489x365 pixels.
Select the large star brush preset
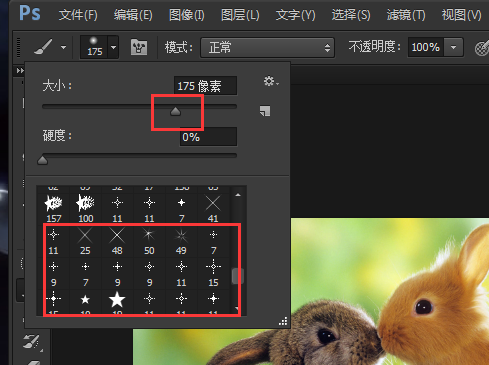pos(117,302)
